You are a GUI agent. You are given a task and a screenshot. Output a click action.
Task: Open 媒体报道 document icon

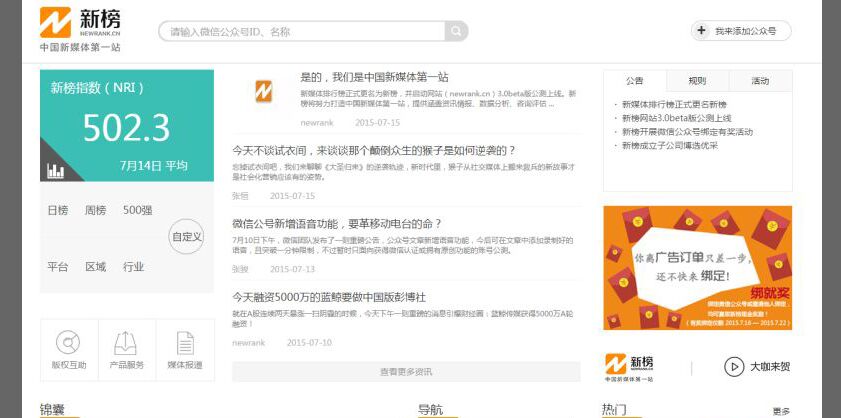coord(185,343)
